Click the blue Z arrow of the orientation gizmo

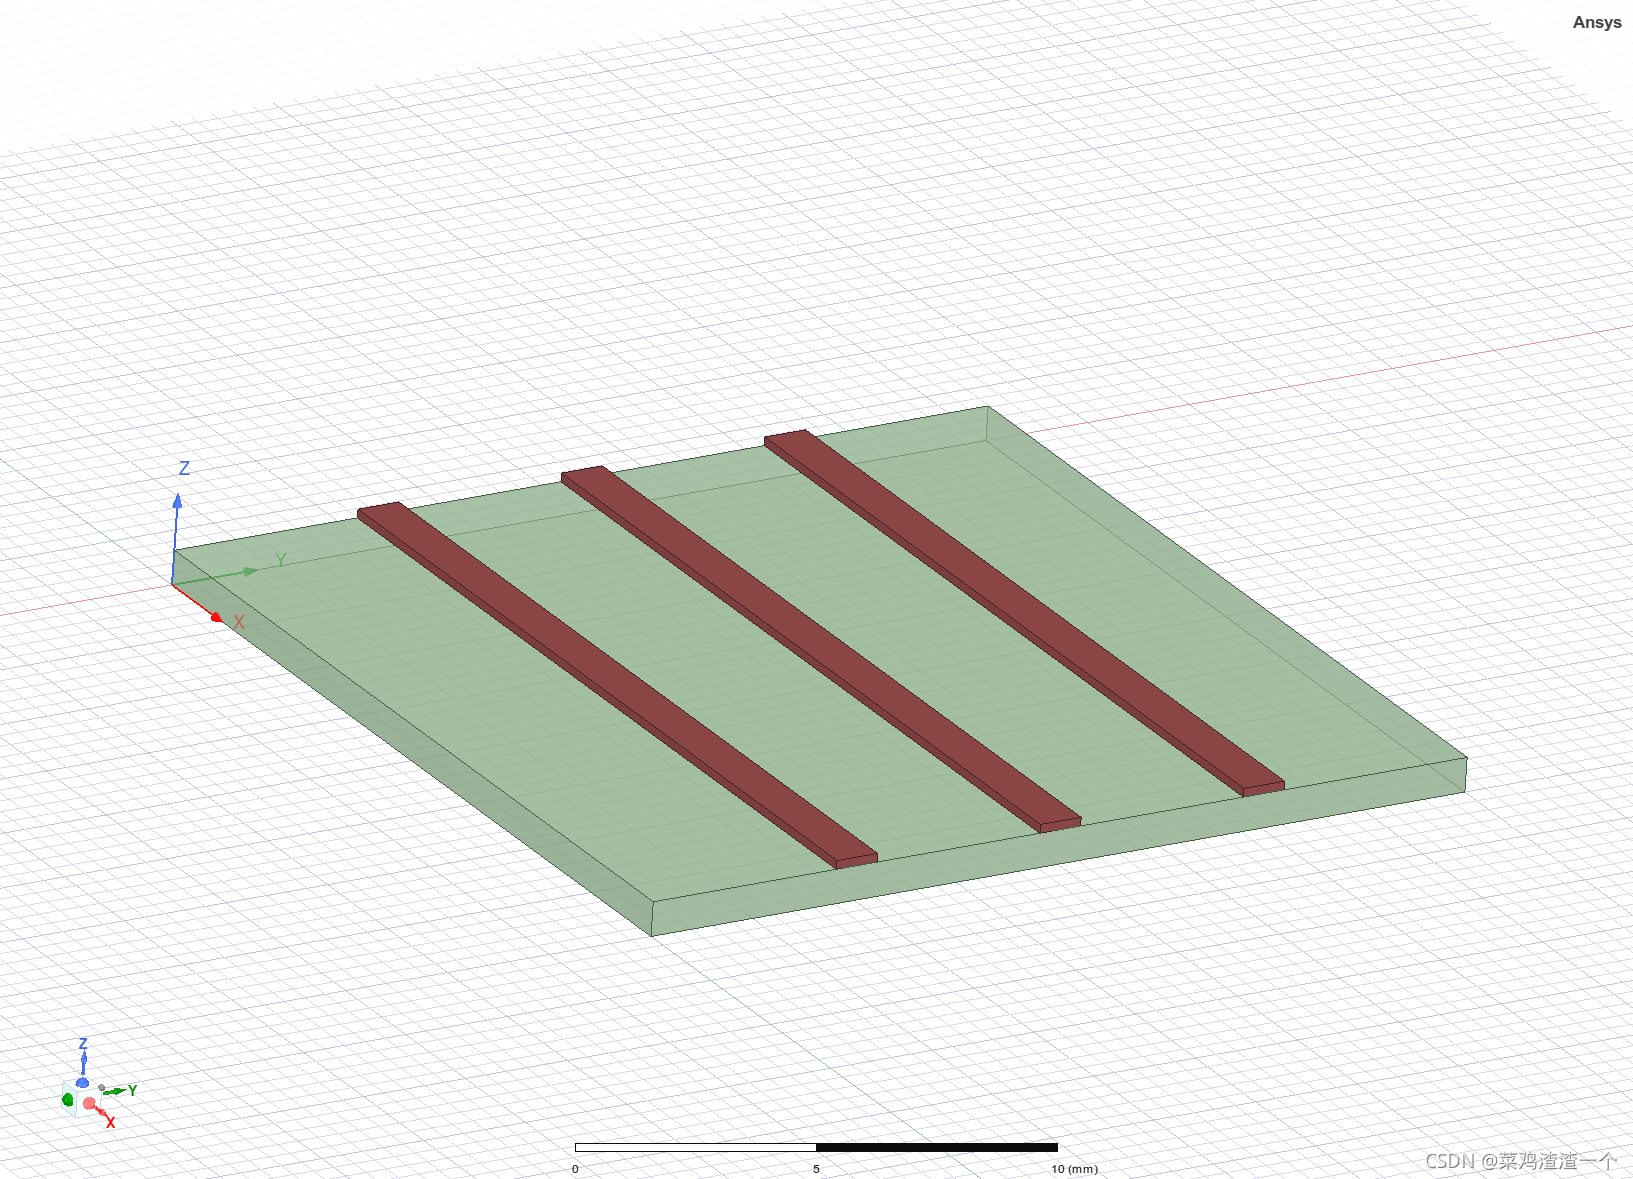pos(83,1060)
